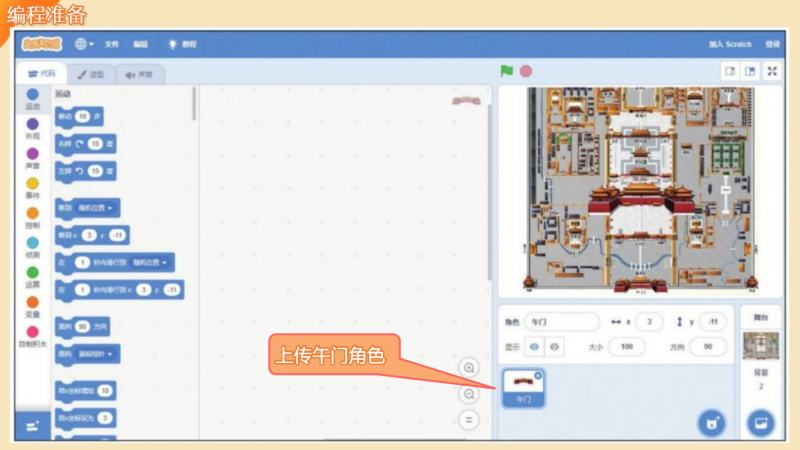Click the sprite size field 100
Screen dimensions: 800x450
click(x=627, y=347)
